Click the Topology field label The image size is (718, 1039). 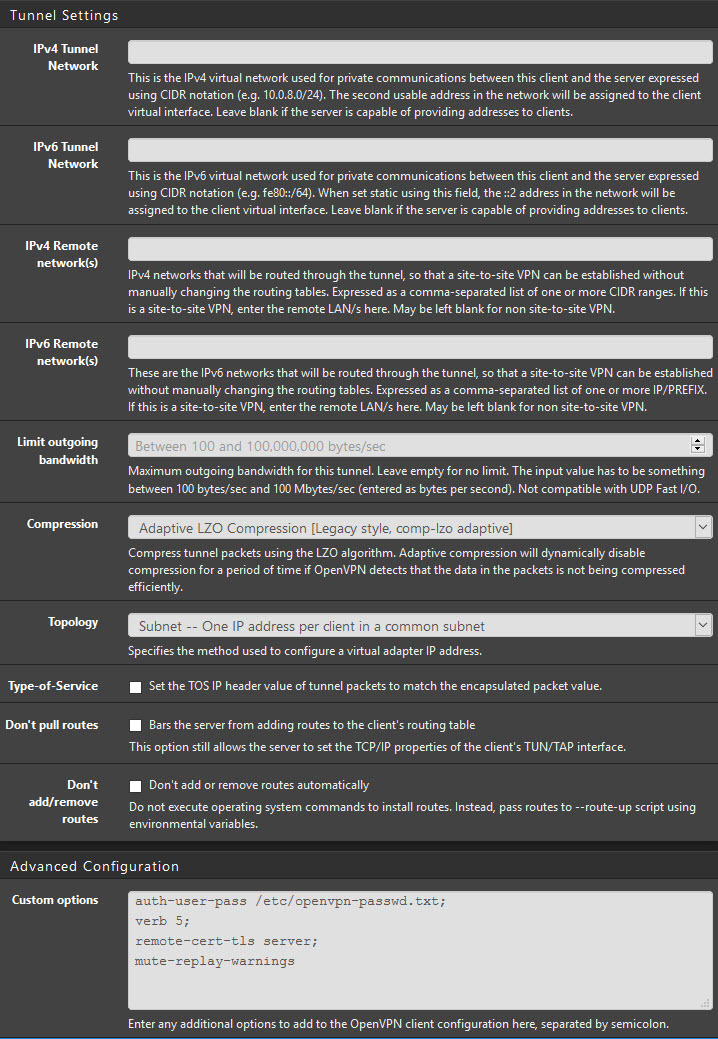[73, 622]
